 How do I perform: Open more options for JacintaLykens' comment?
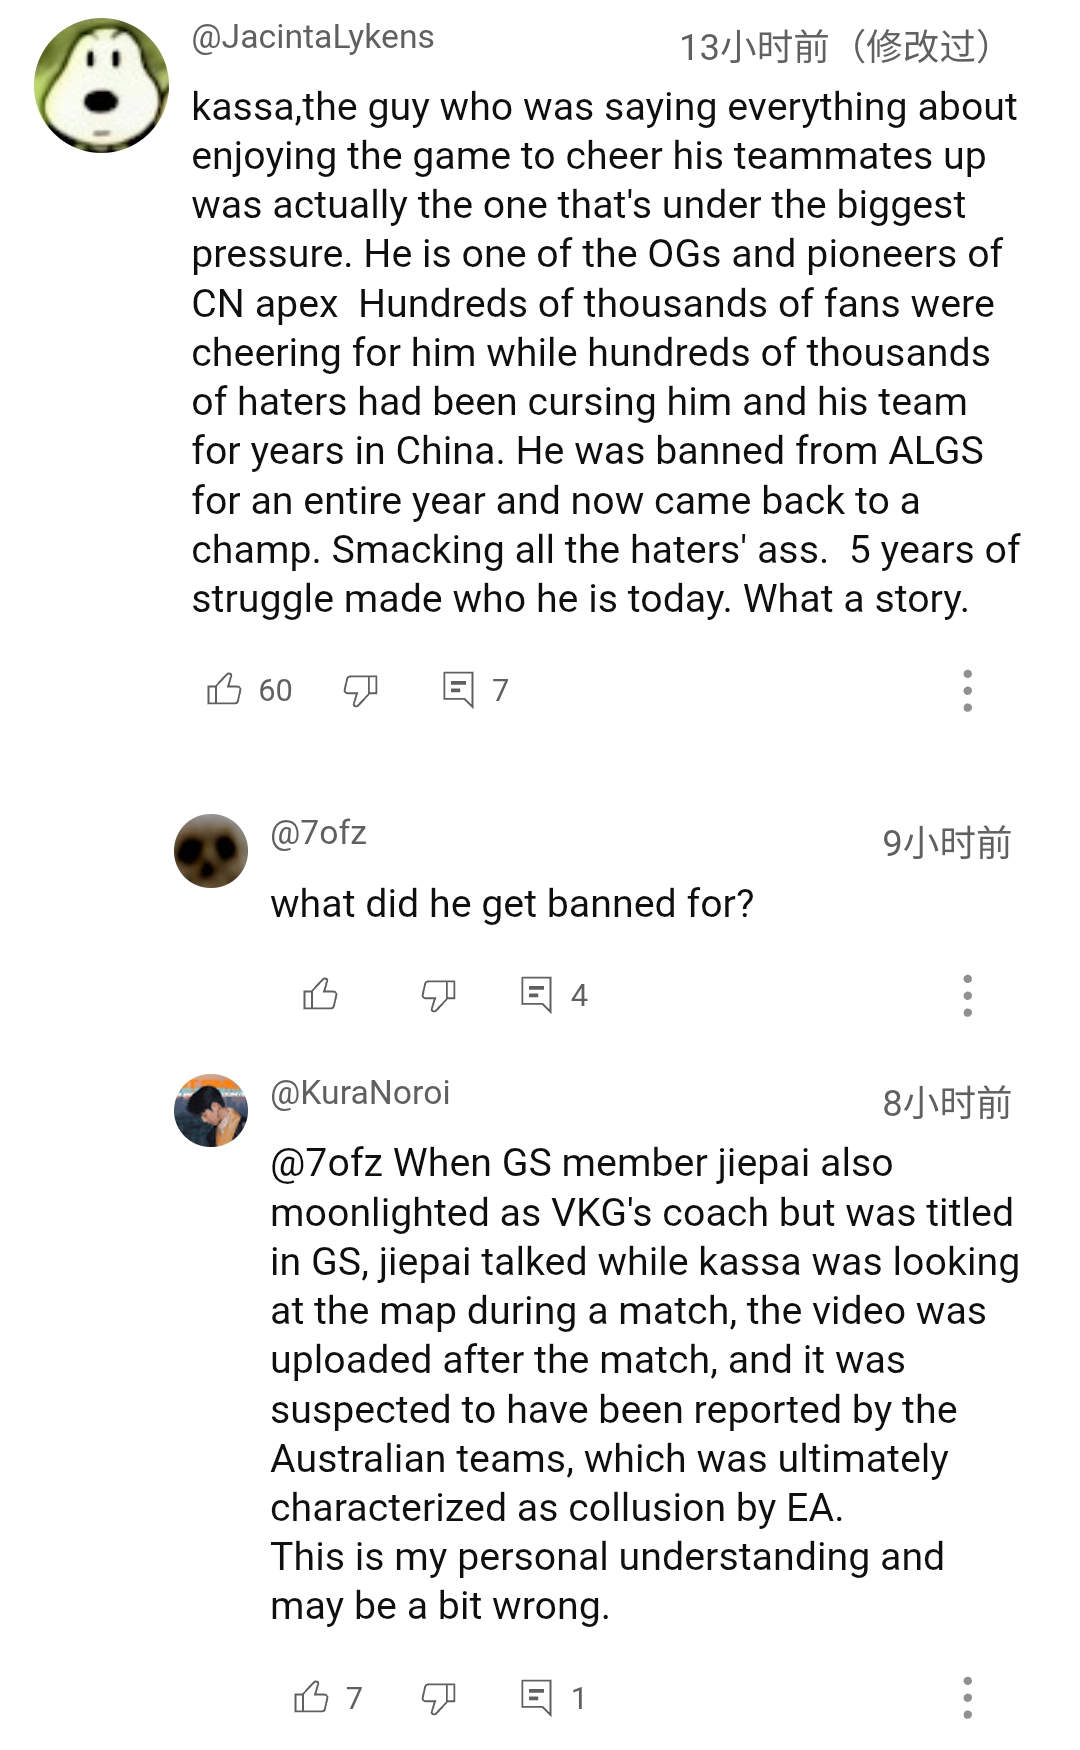coord(967,690)
